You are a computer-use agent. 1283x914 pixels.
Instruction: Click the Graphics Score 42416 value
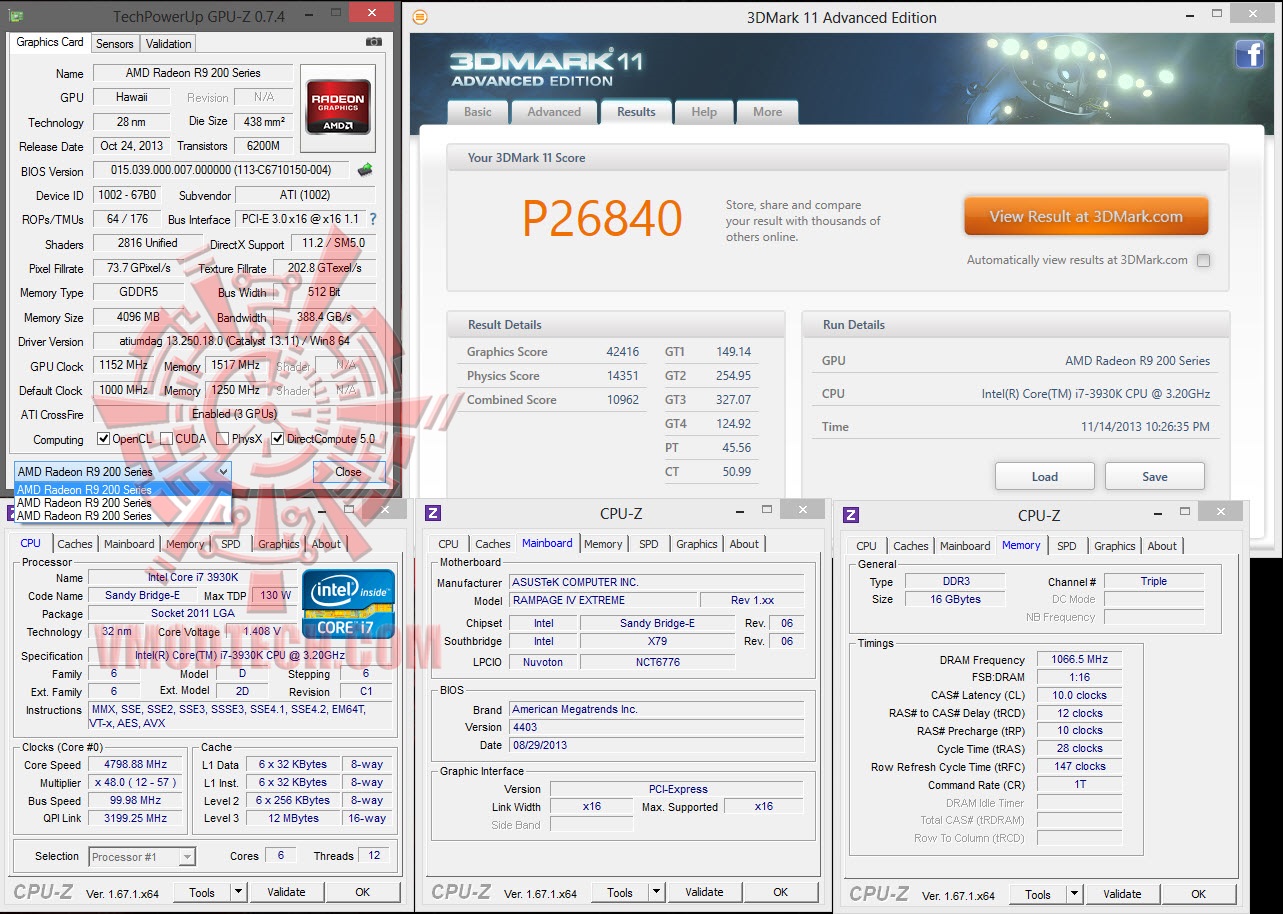[x=622, y=352]
